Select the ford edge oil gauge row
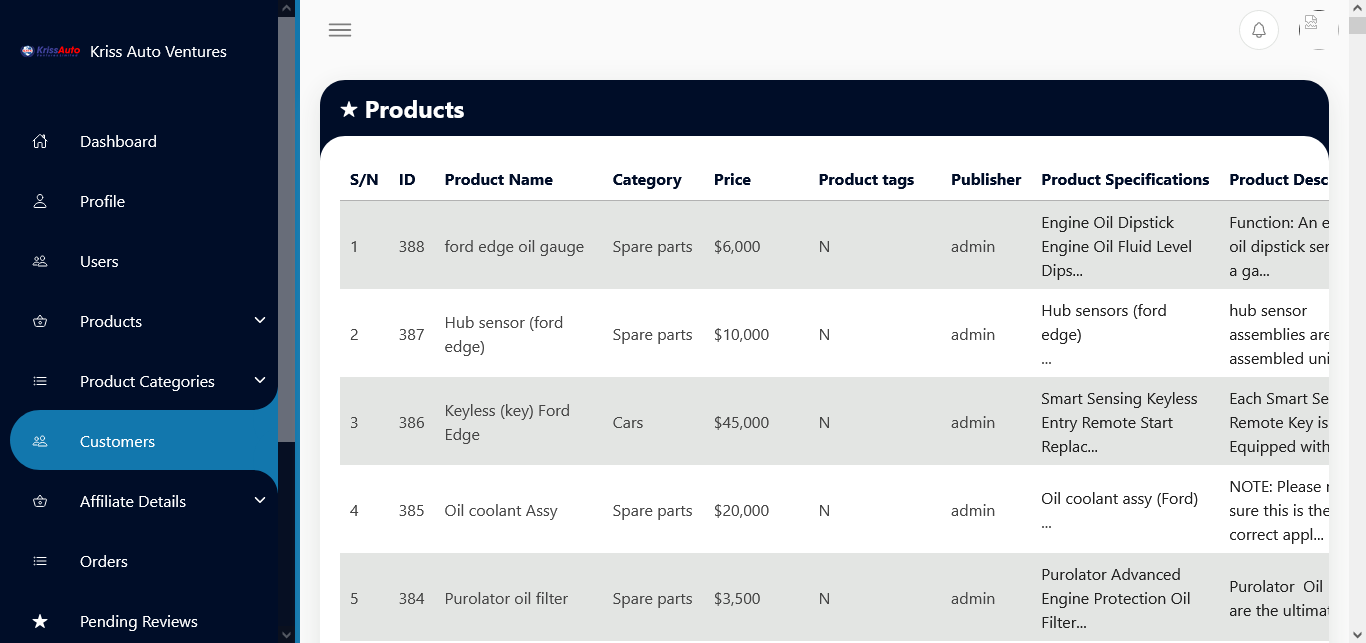Viewport: 1366px width, 643px height. (834, 246)
